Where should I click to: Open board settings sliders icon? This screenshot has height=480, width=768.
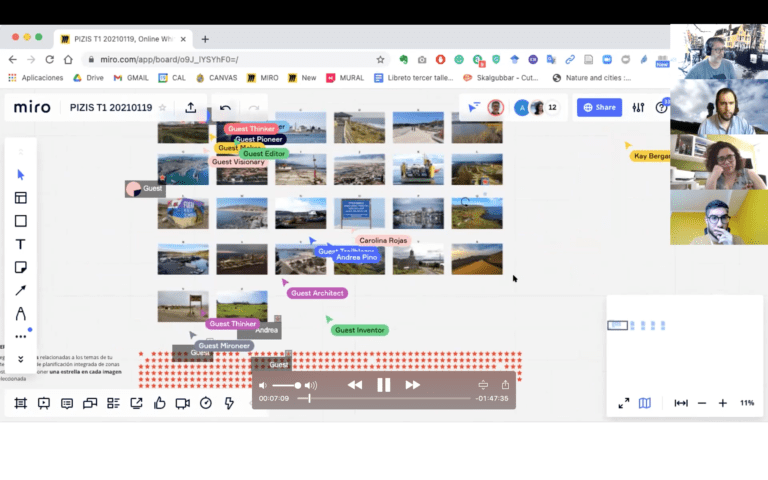pyautogui.click(x=638, y=107)
